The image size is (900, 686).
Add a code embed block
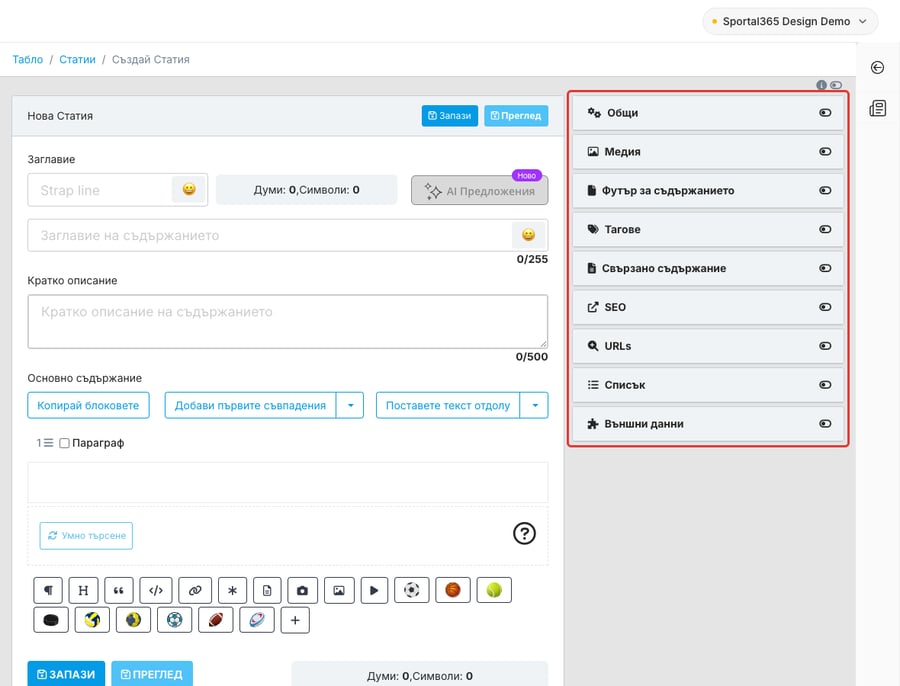point(156,590)
